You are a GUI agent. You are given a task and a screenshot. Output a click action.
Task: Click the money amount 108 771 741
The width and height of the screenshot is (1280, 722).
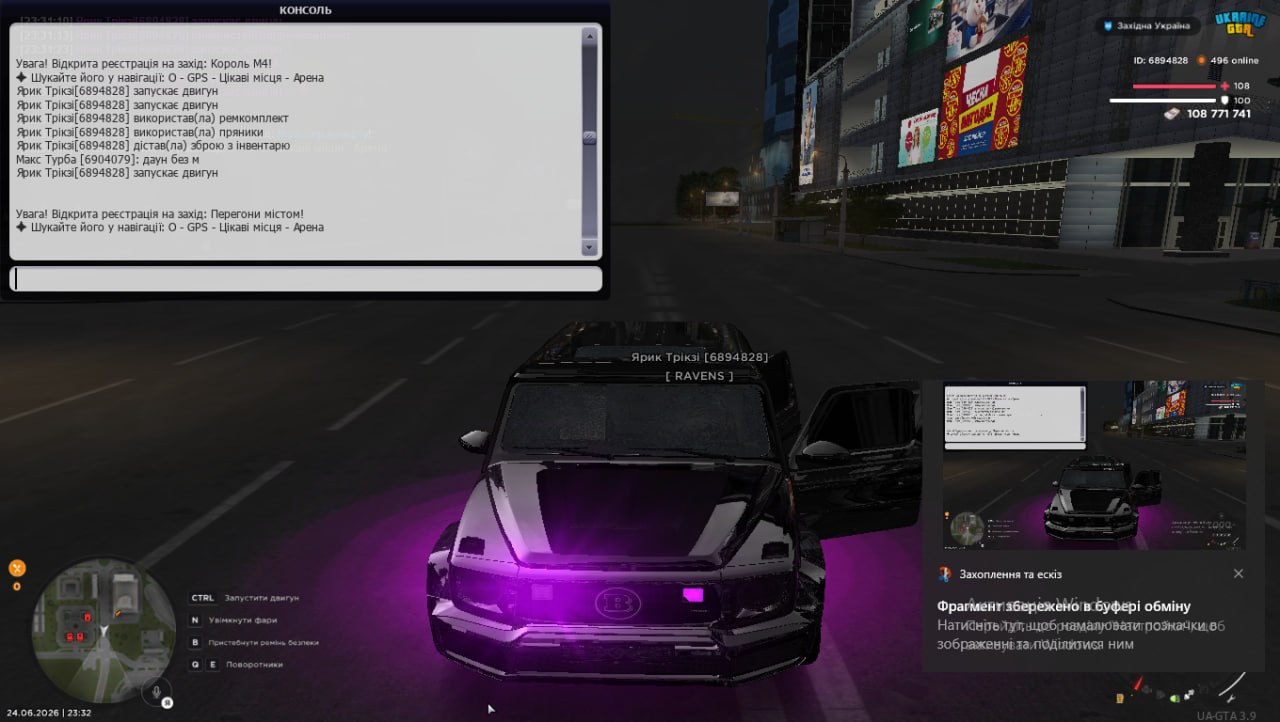(x=1219, y=114)
